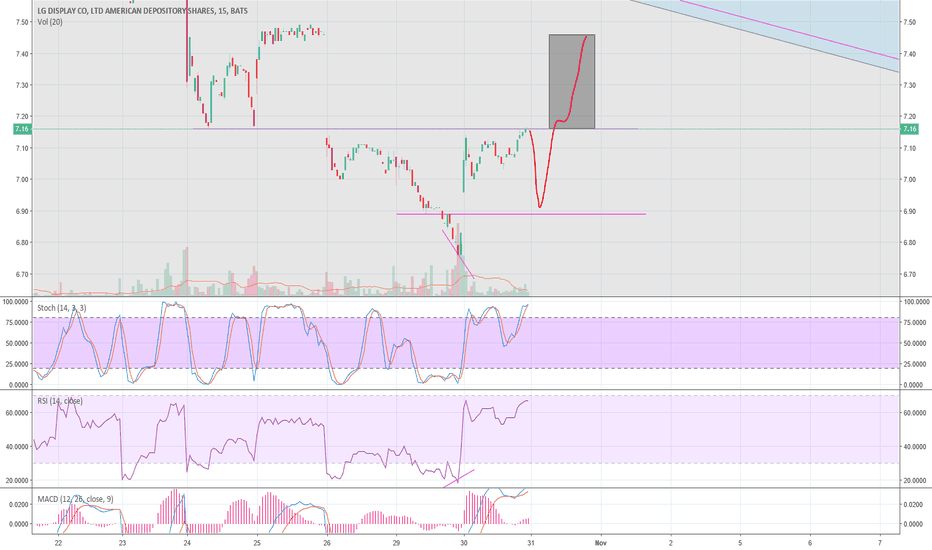Screen dimensions: 932x550
Task: Click 6.70 on the left price scale
Action: click(x=22, y=274)
